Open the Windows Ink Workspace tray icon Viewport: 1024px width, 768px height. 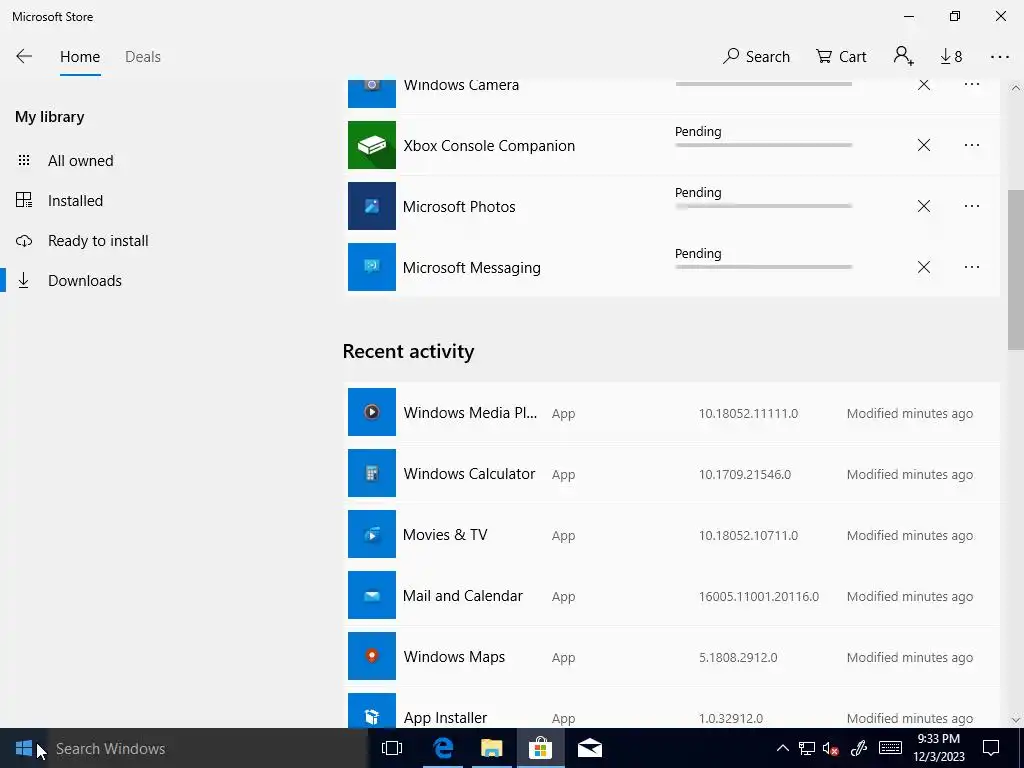(x=859, y=748)
